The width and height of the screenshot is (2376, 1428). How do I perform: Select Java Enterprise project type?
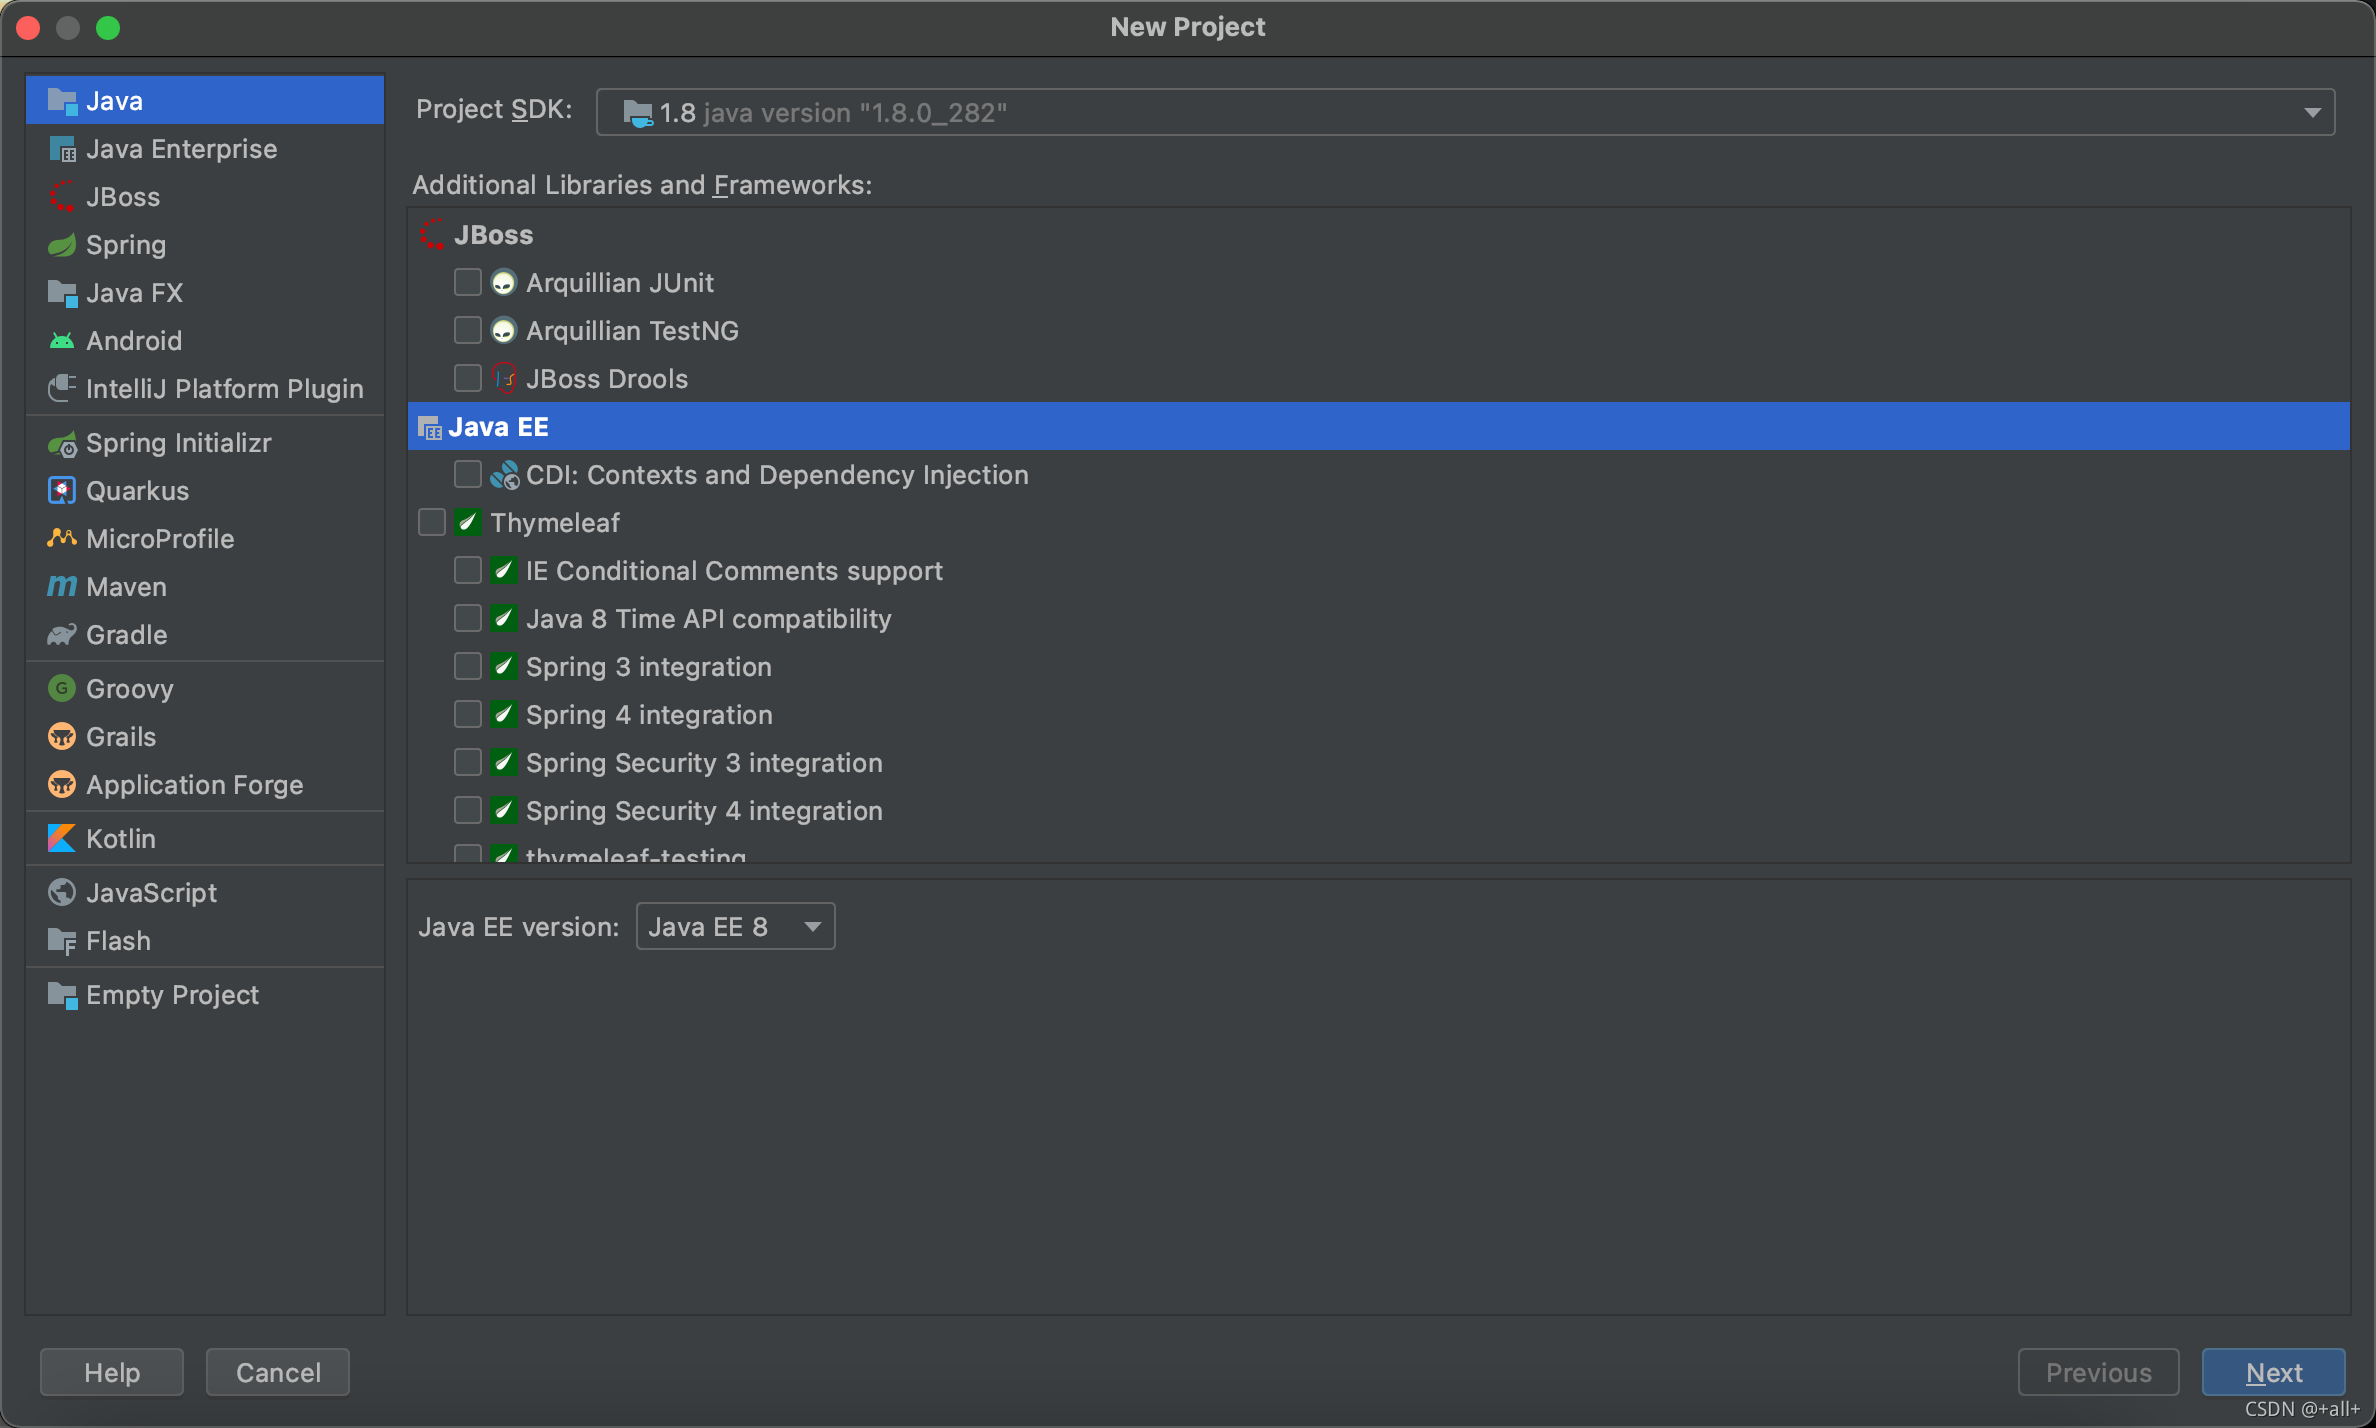point(181,149)
